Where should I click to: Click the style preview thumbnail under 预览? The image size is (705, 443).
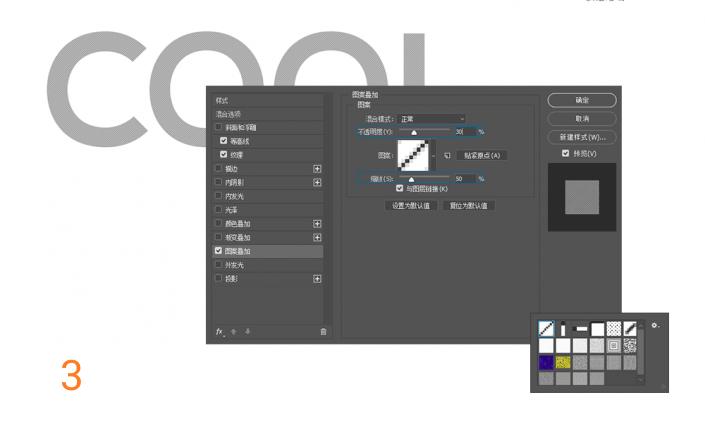pos(582,197)
